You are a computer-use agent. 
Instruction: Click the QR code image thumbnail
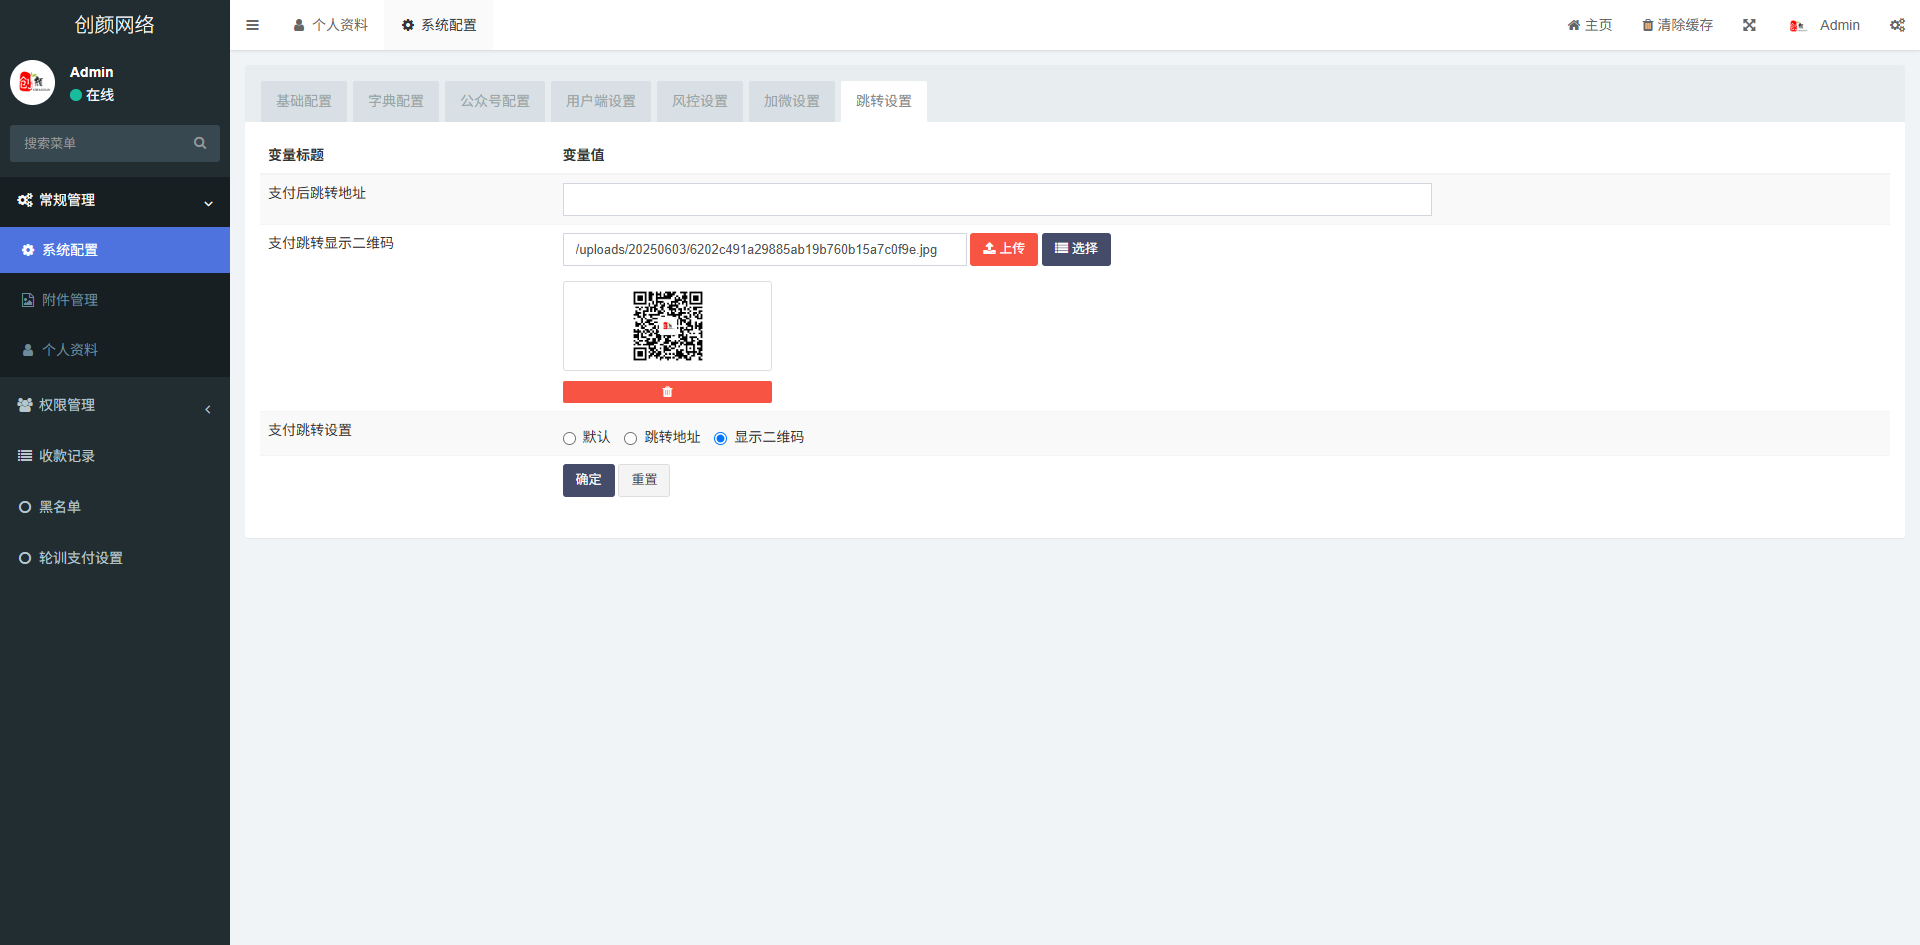pos(667,326)
